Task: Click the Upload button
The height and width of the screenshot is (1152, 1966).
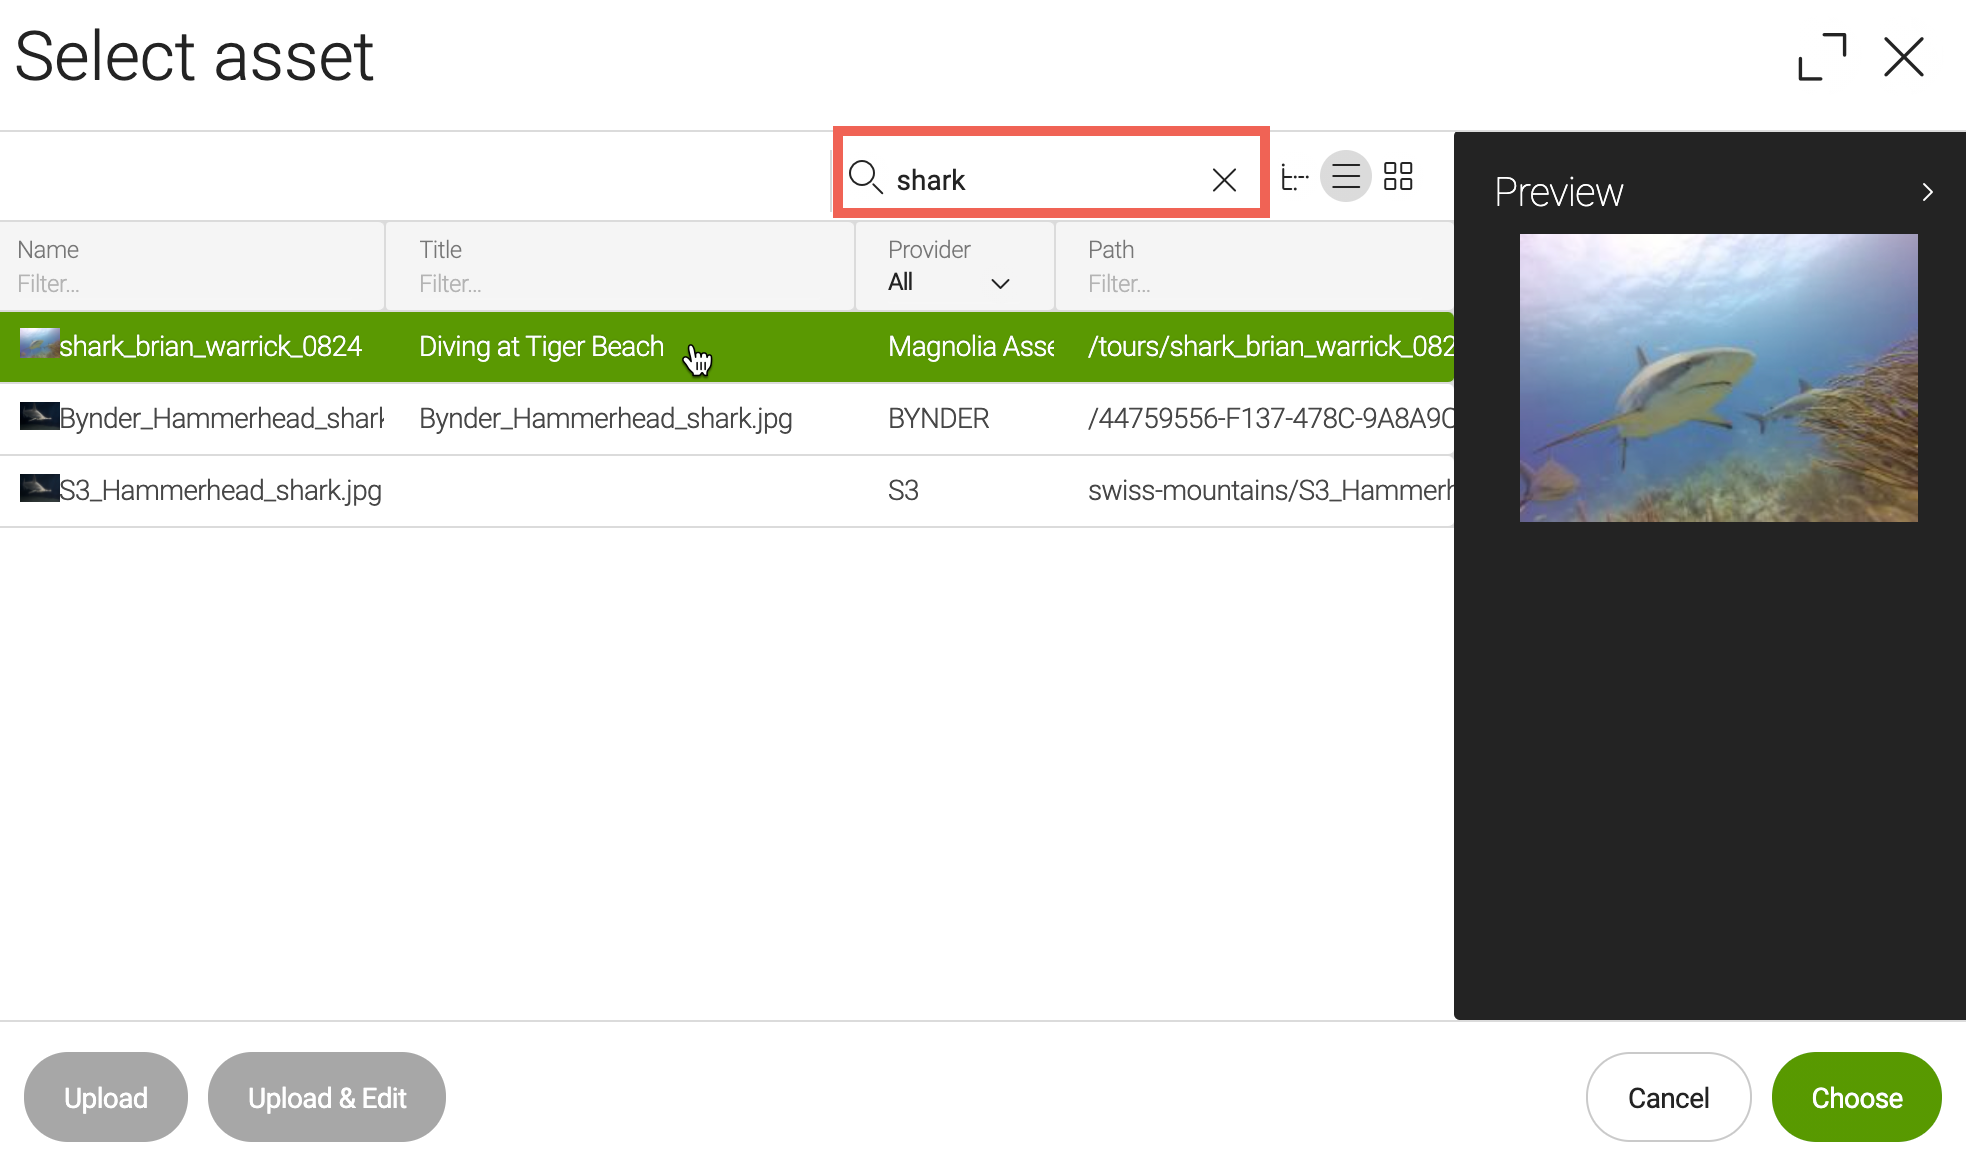Action: click(x=106, y=1097)
